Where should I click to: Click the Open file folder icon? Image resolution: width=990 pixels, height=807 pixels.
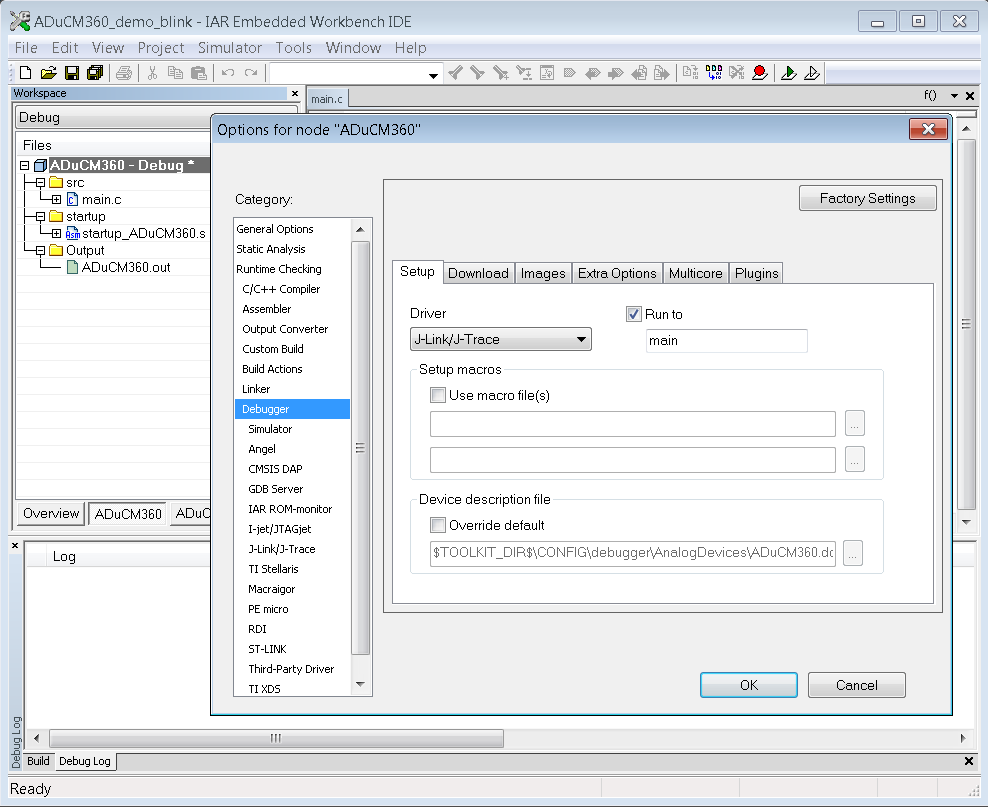pos(49,73)
